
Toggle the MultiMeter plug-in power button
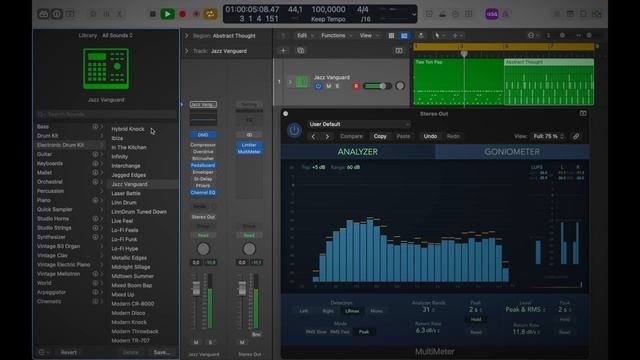(294, 130)
